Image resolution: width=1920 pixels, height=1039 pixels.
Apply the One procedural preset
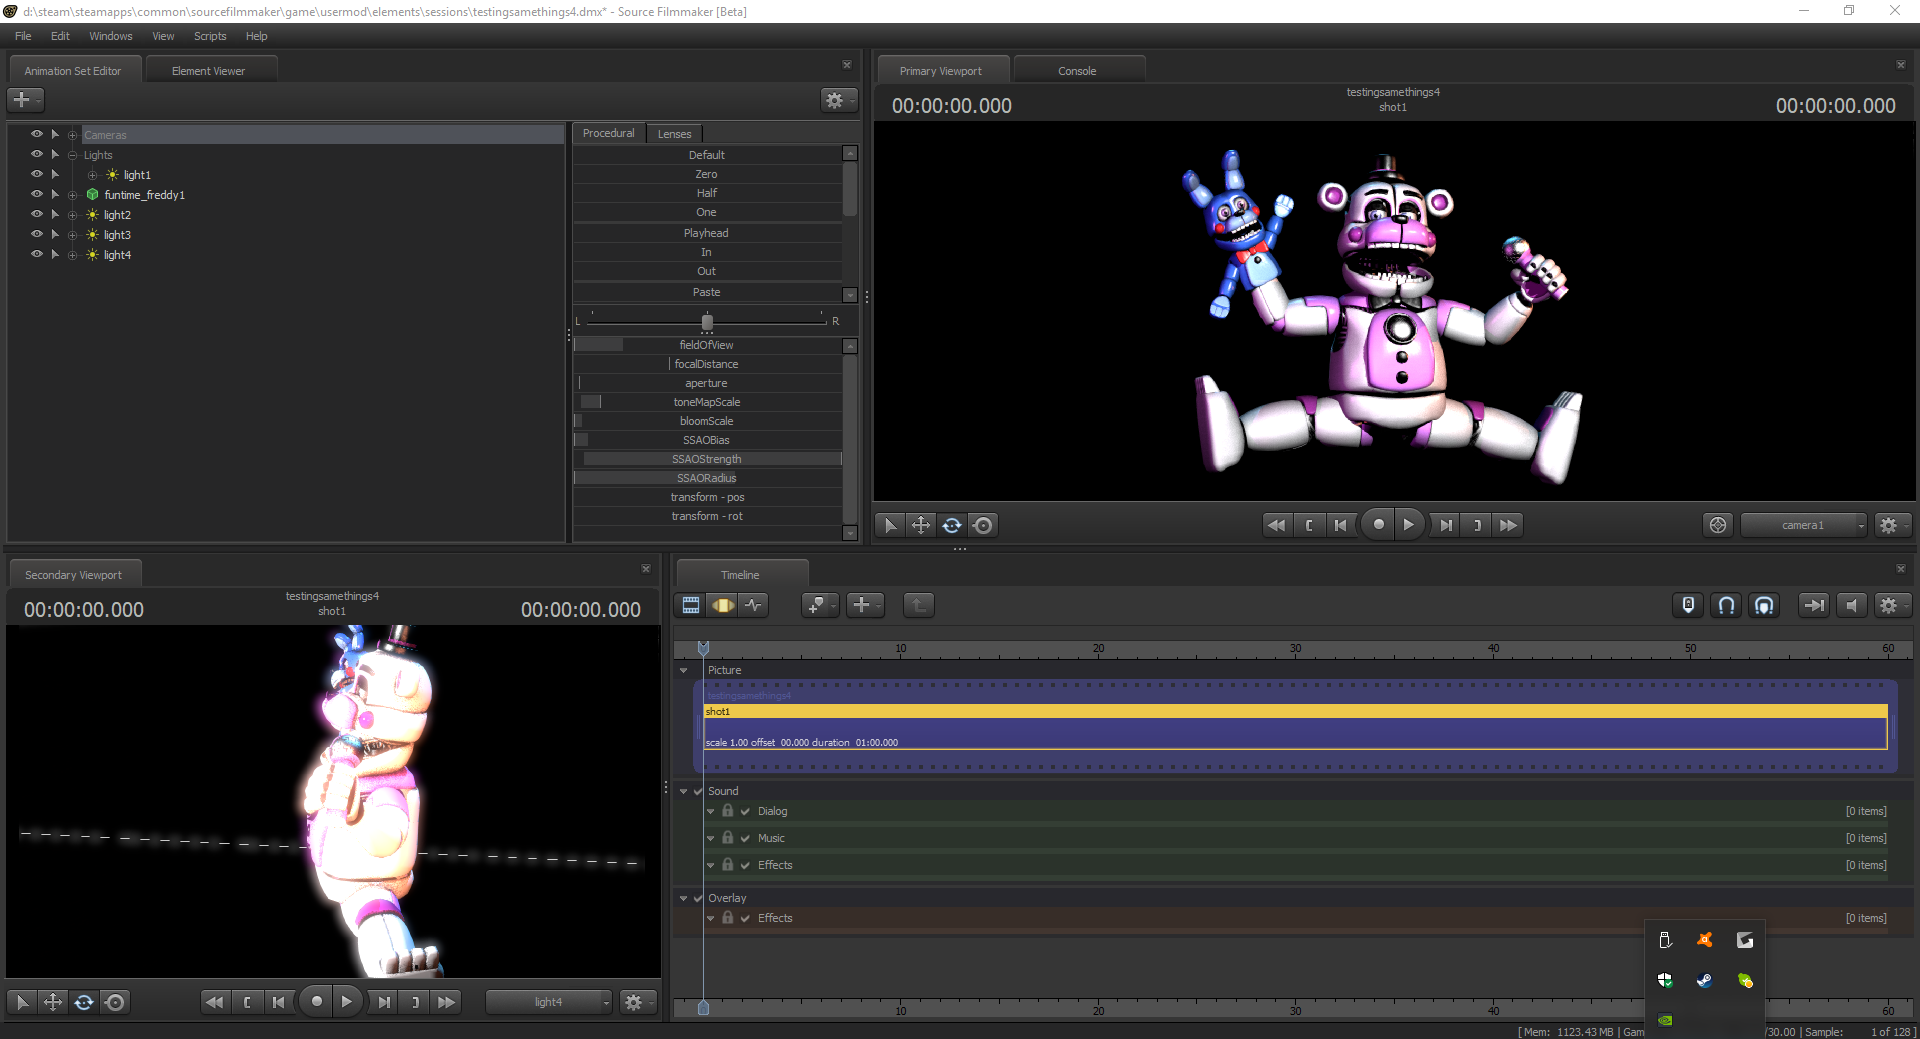coord(707,212)
